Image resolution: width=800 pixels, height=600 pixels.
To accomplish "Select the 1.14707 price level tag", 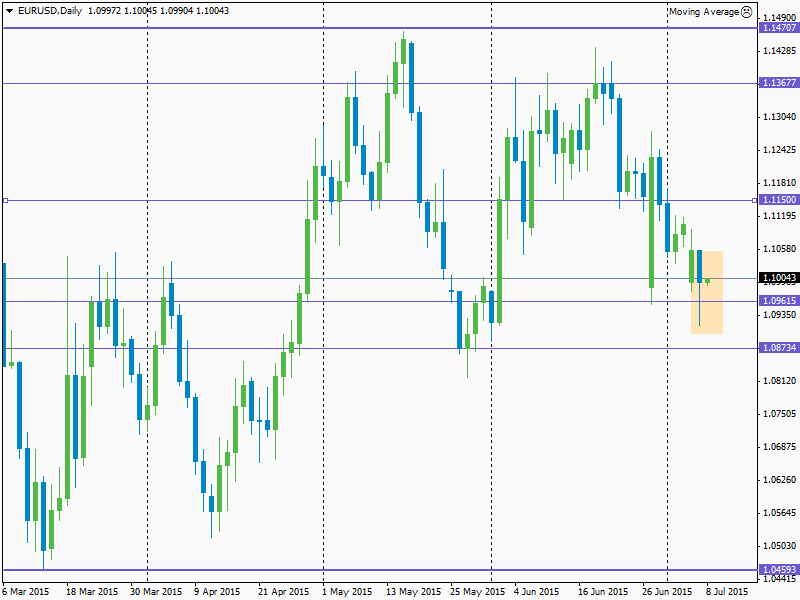I will [779, 28].
